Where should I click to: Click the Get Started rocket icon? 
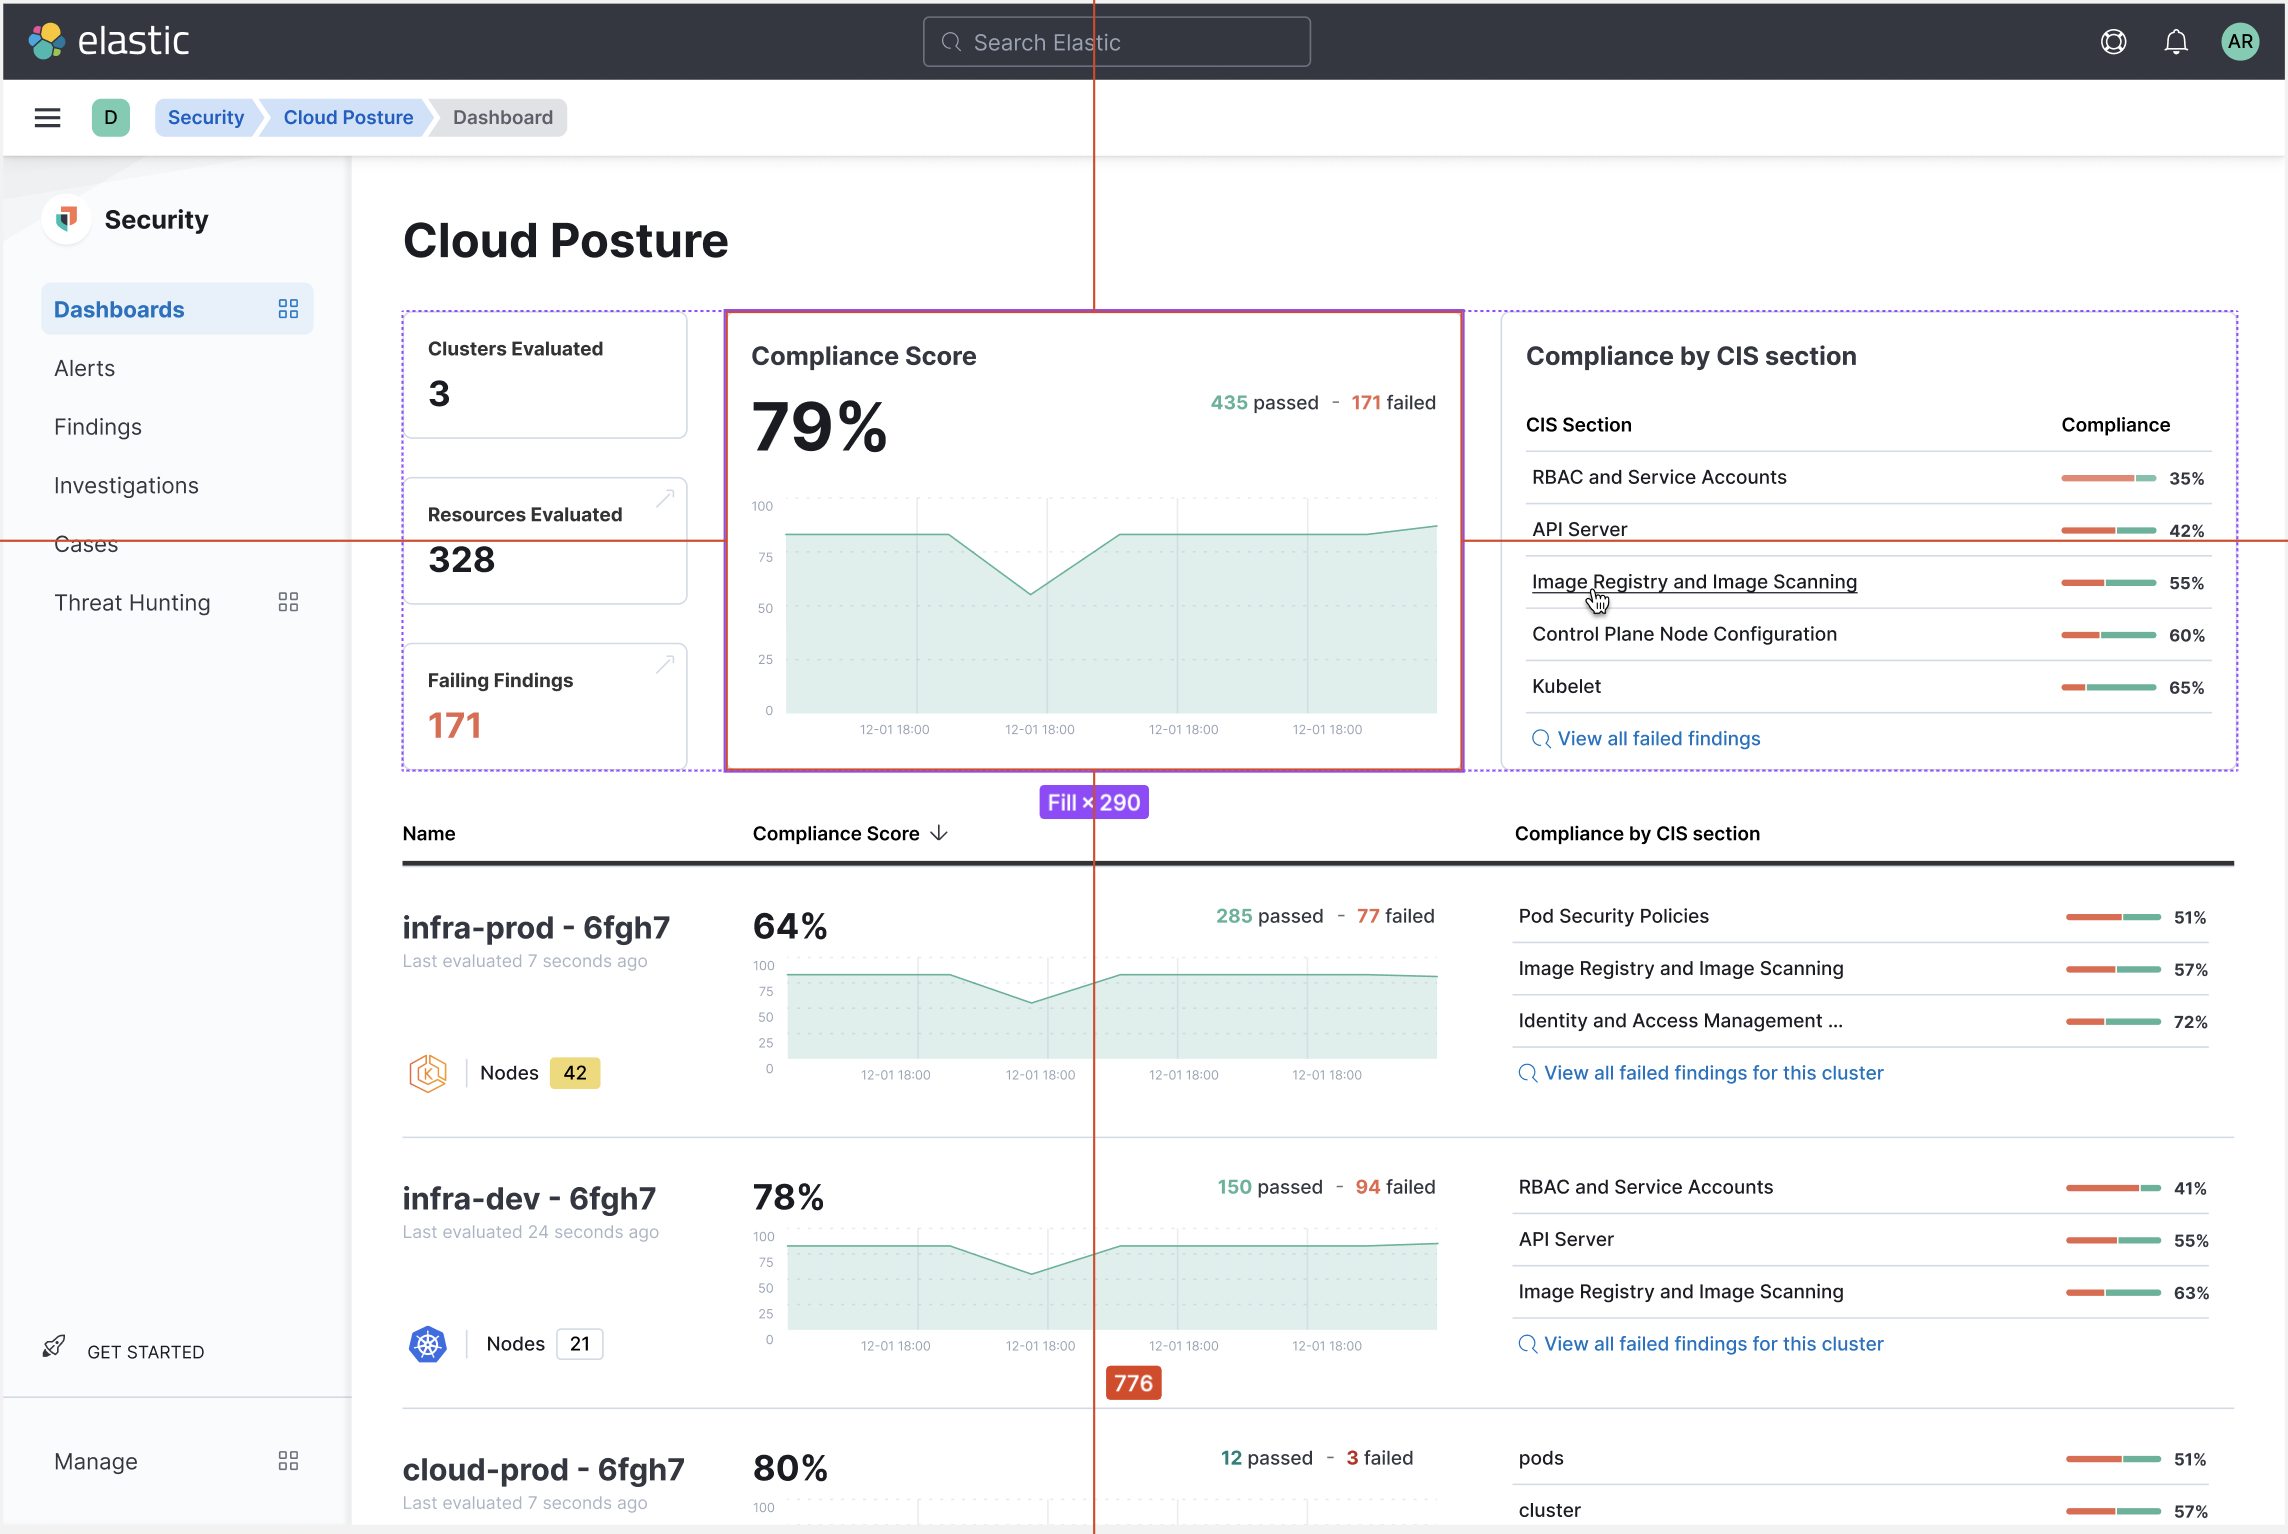click(x=54, y=1346)
